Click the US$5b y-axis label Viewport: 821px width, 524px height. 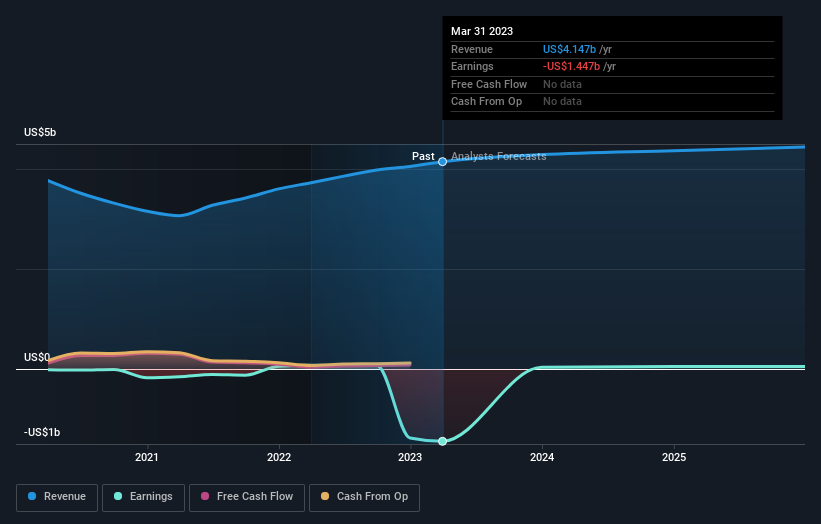tap(40, 132)
